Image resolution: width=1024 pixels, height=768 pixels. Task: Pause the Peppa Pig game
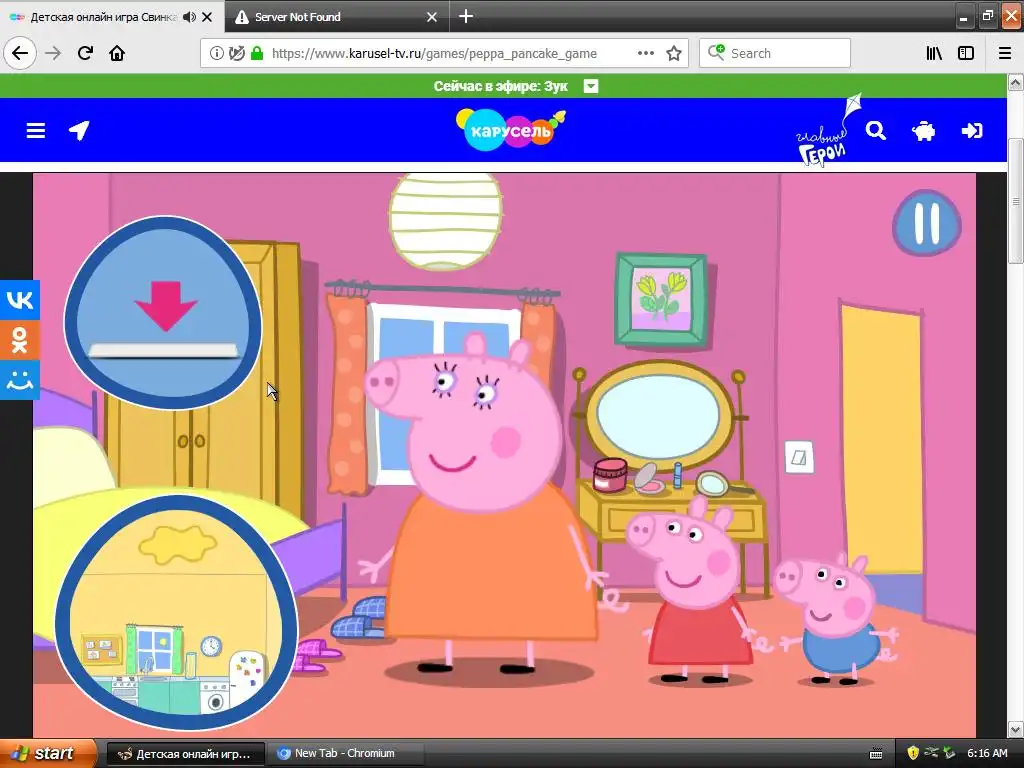tap(926, 223)
